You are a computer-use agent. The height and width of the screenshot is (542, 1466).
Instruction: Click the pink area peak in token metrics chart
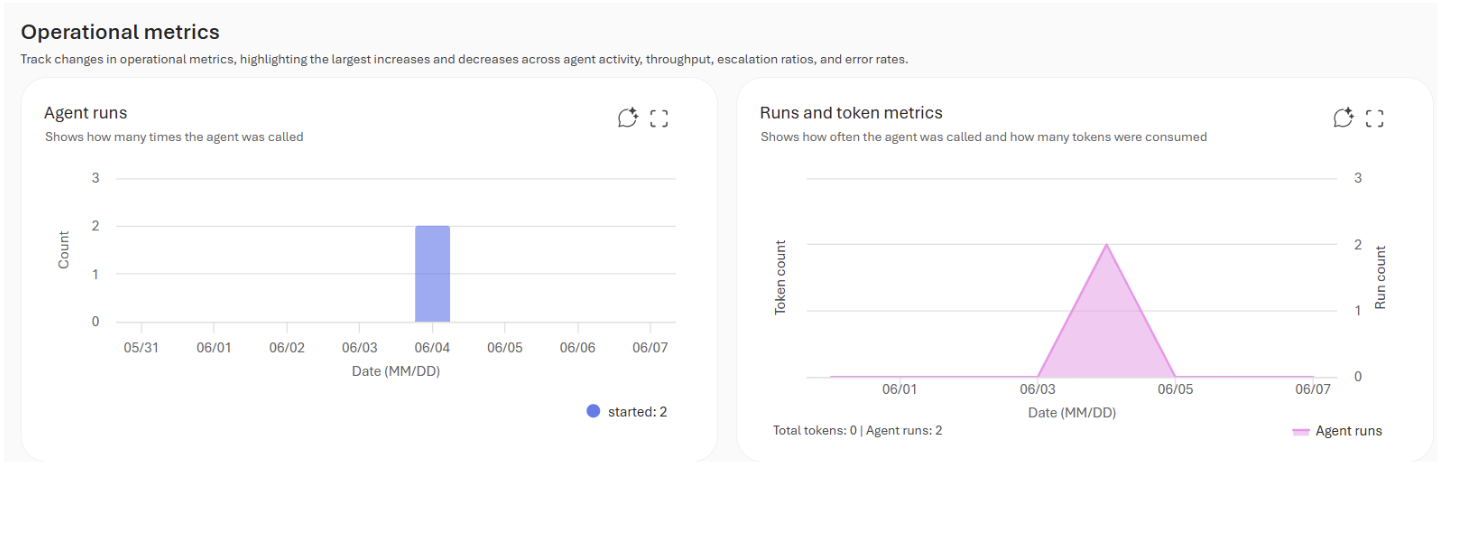(1106, 246)
